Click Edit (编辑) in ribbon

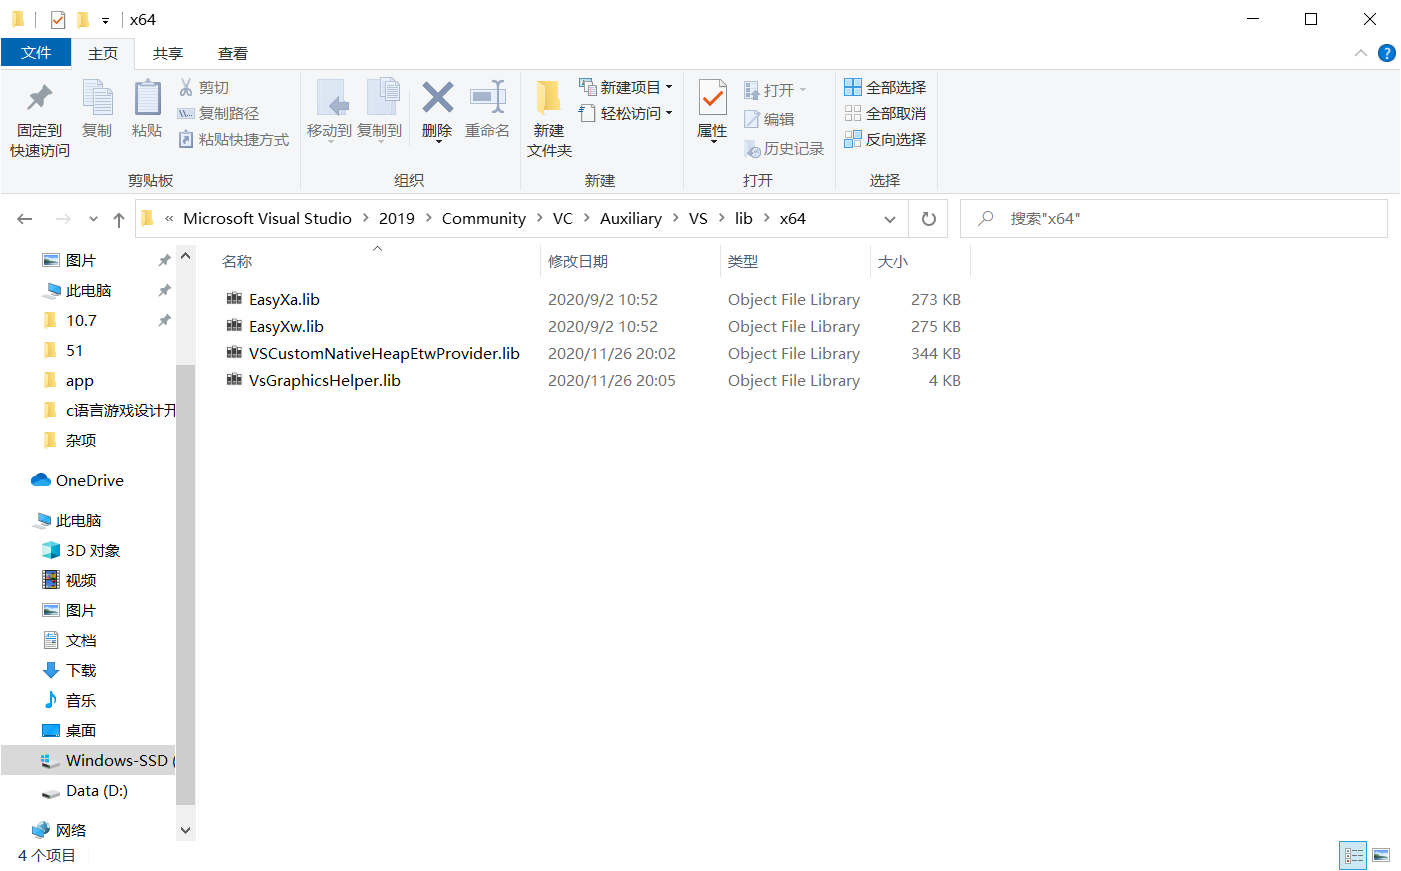[x=769, y=120]
